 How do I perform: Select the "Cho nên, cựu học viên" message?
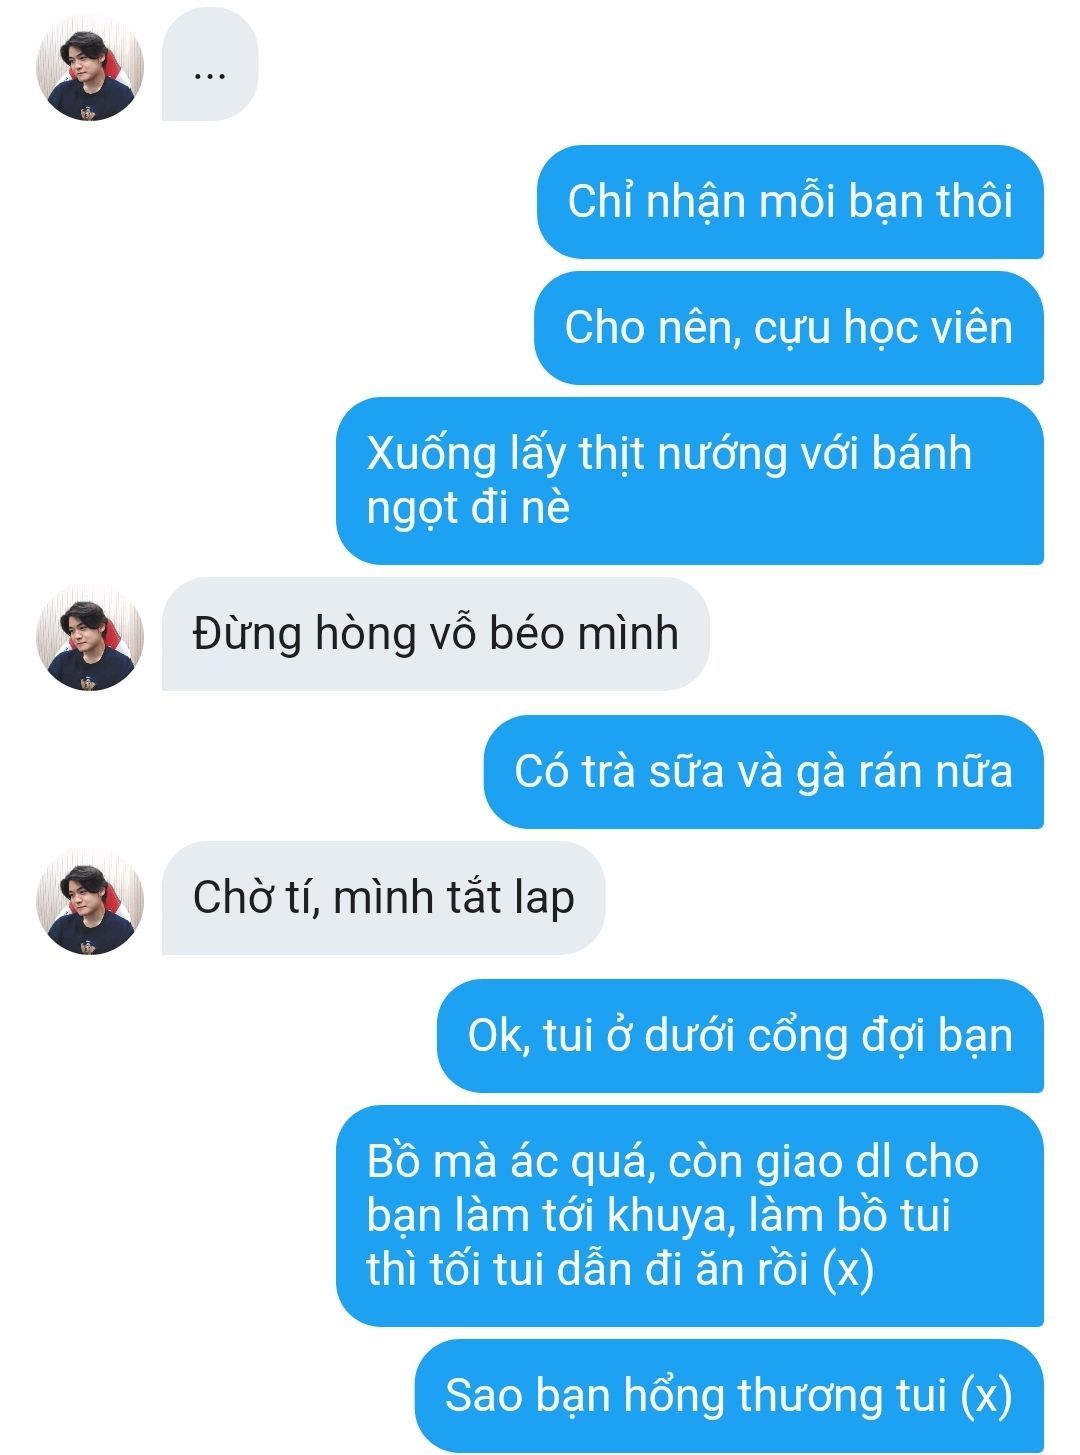(789, 328)
